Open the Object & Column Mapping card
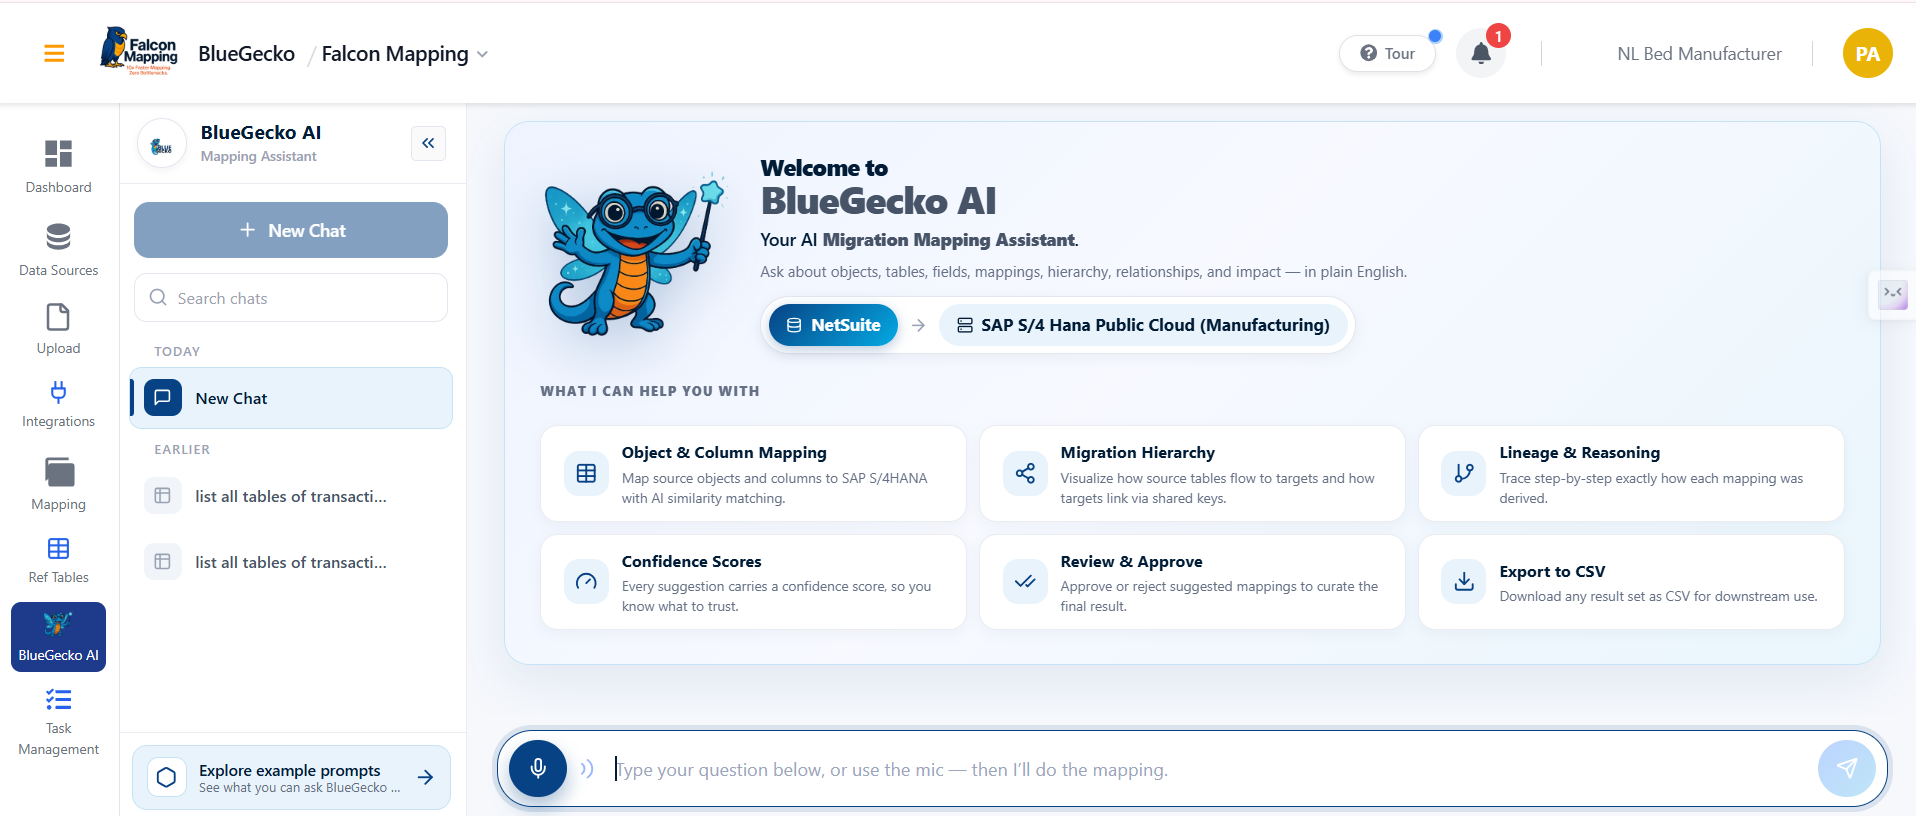Screen dimensions: 1916x816 tap(753, 474)
